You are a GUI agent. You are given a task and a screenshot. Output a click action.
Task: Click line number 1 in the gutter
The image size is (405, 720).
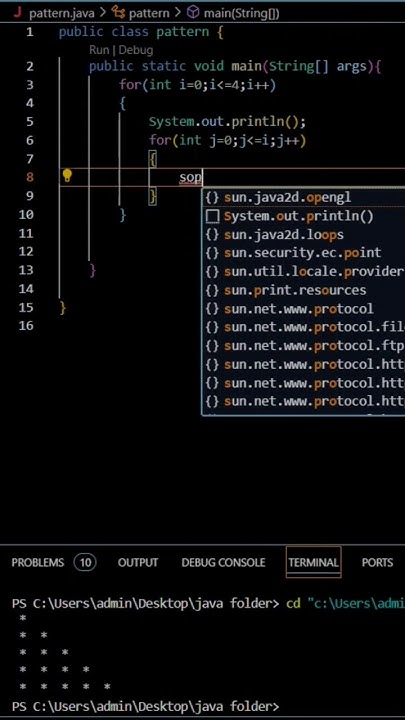[29, 32]
